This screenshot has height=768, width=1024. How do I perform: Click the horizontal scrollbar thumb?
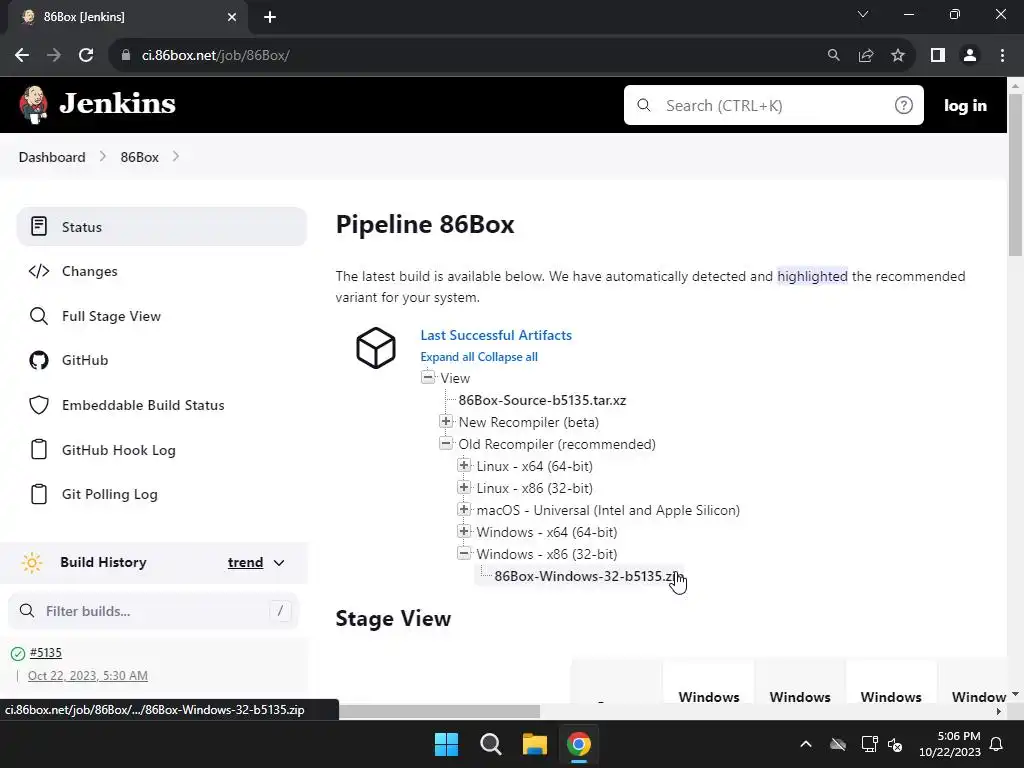(440, 711)
